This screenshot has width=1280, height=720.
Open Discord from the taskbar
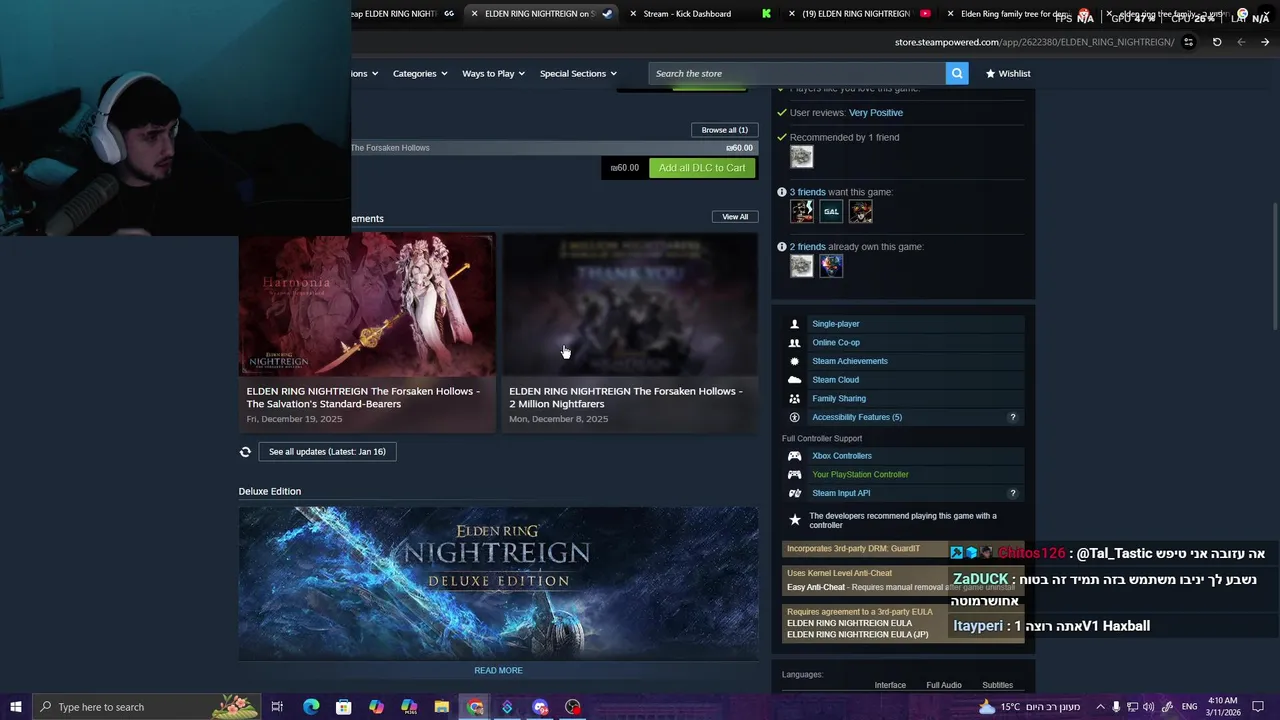[540, 707]
